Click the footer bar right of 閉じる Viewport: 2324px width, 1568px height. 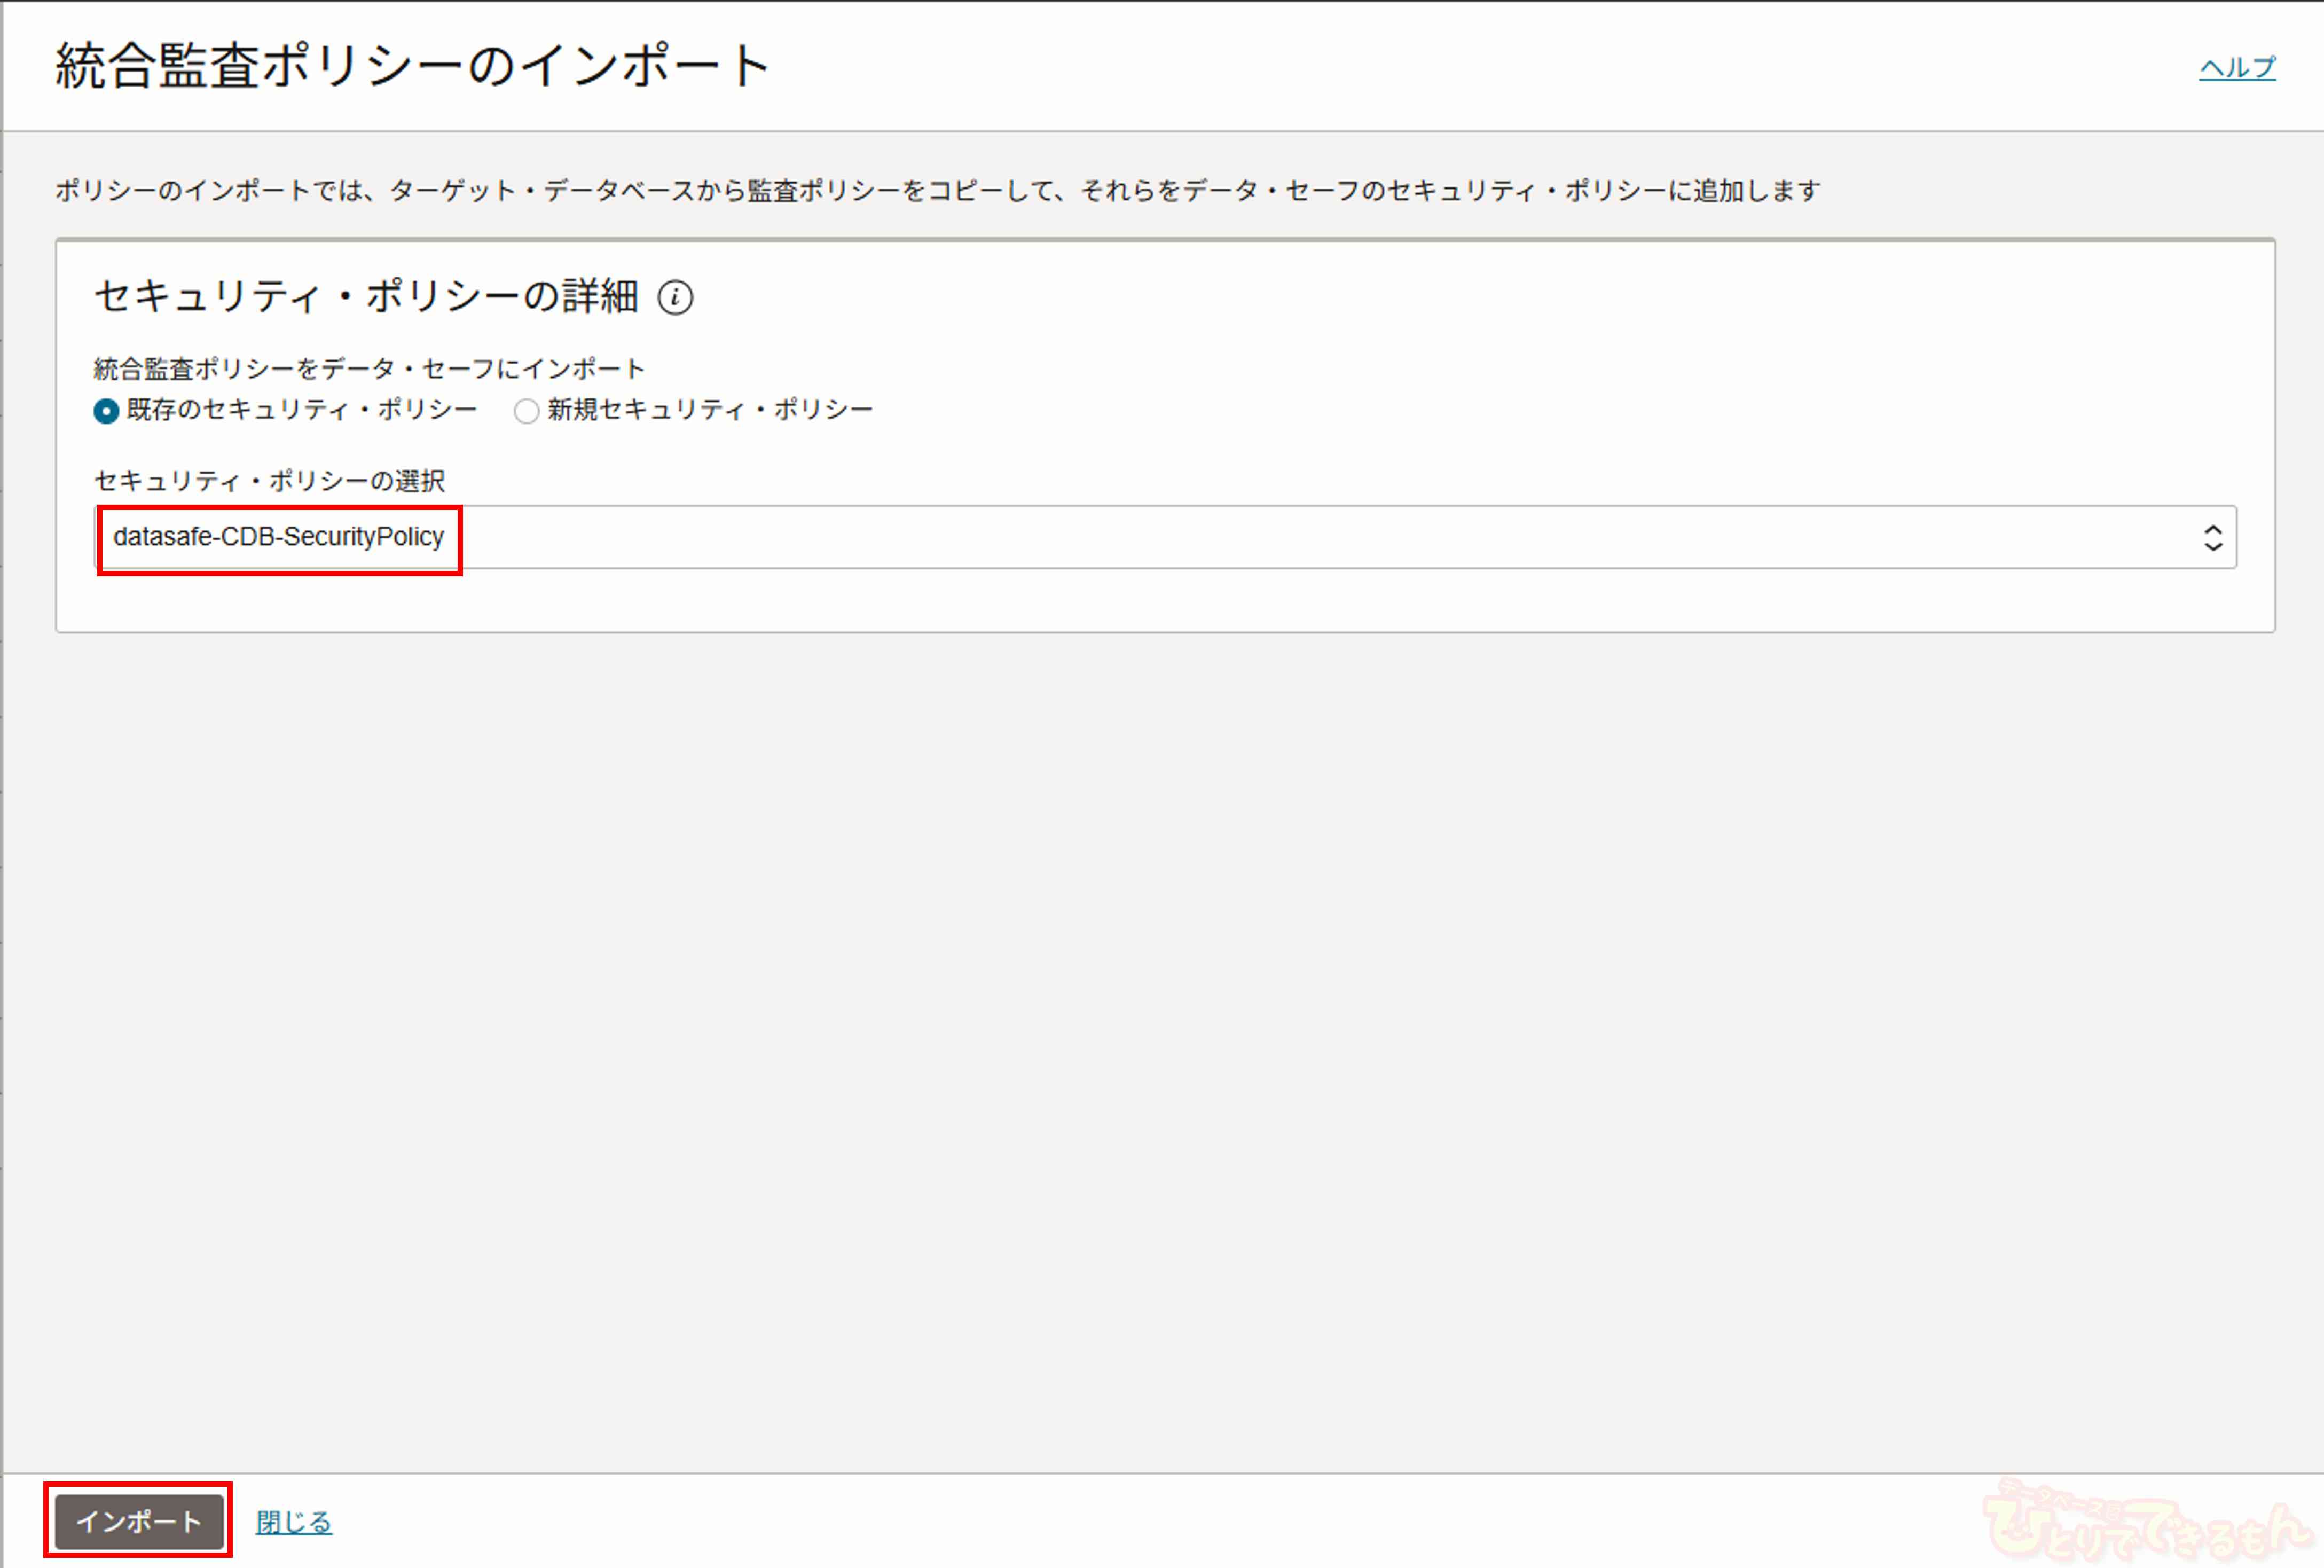[x=1100, y=1522]
